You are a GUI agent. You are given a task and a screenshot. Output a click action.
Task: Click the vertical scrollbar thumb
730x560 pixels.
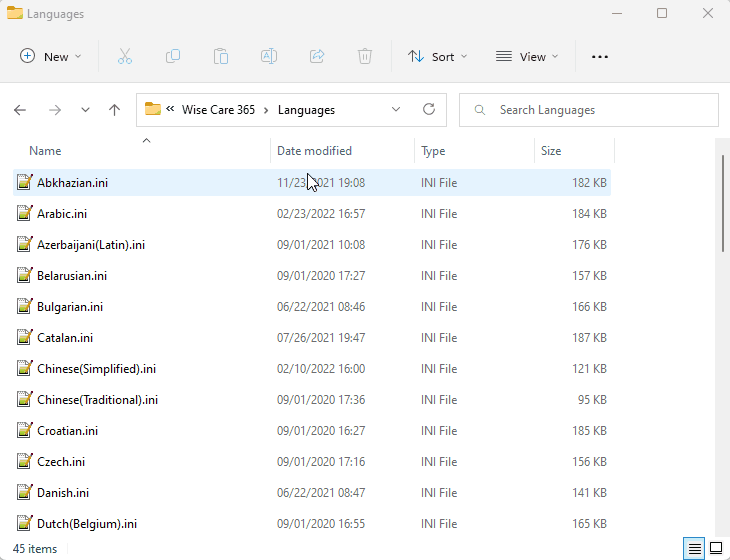723,203
